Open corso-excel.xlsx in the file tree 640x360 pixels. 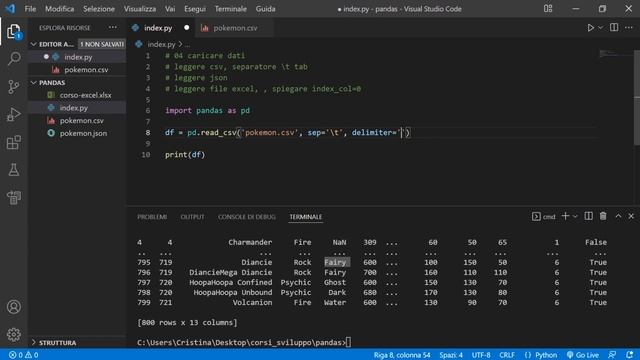(77, 95)
